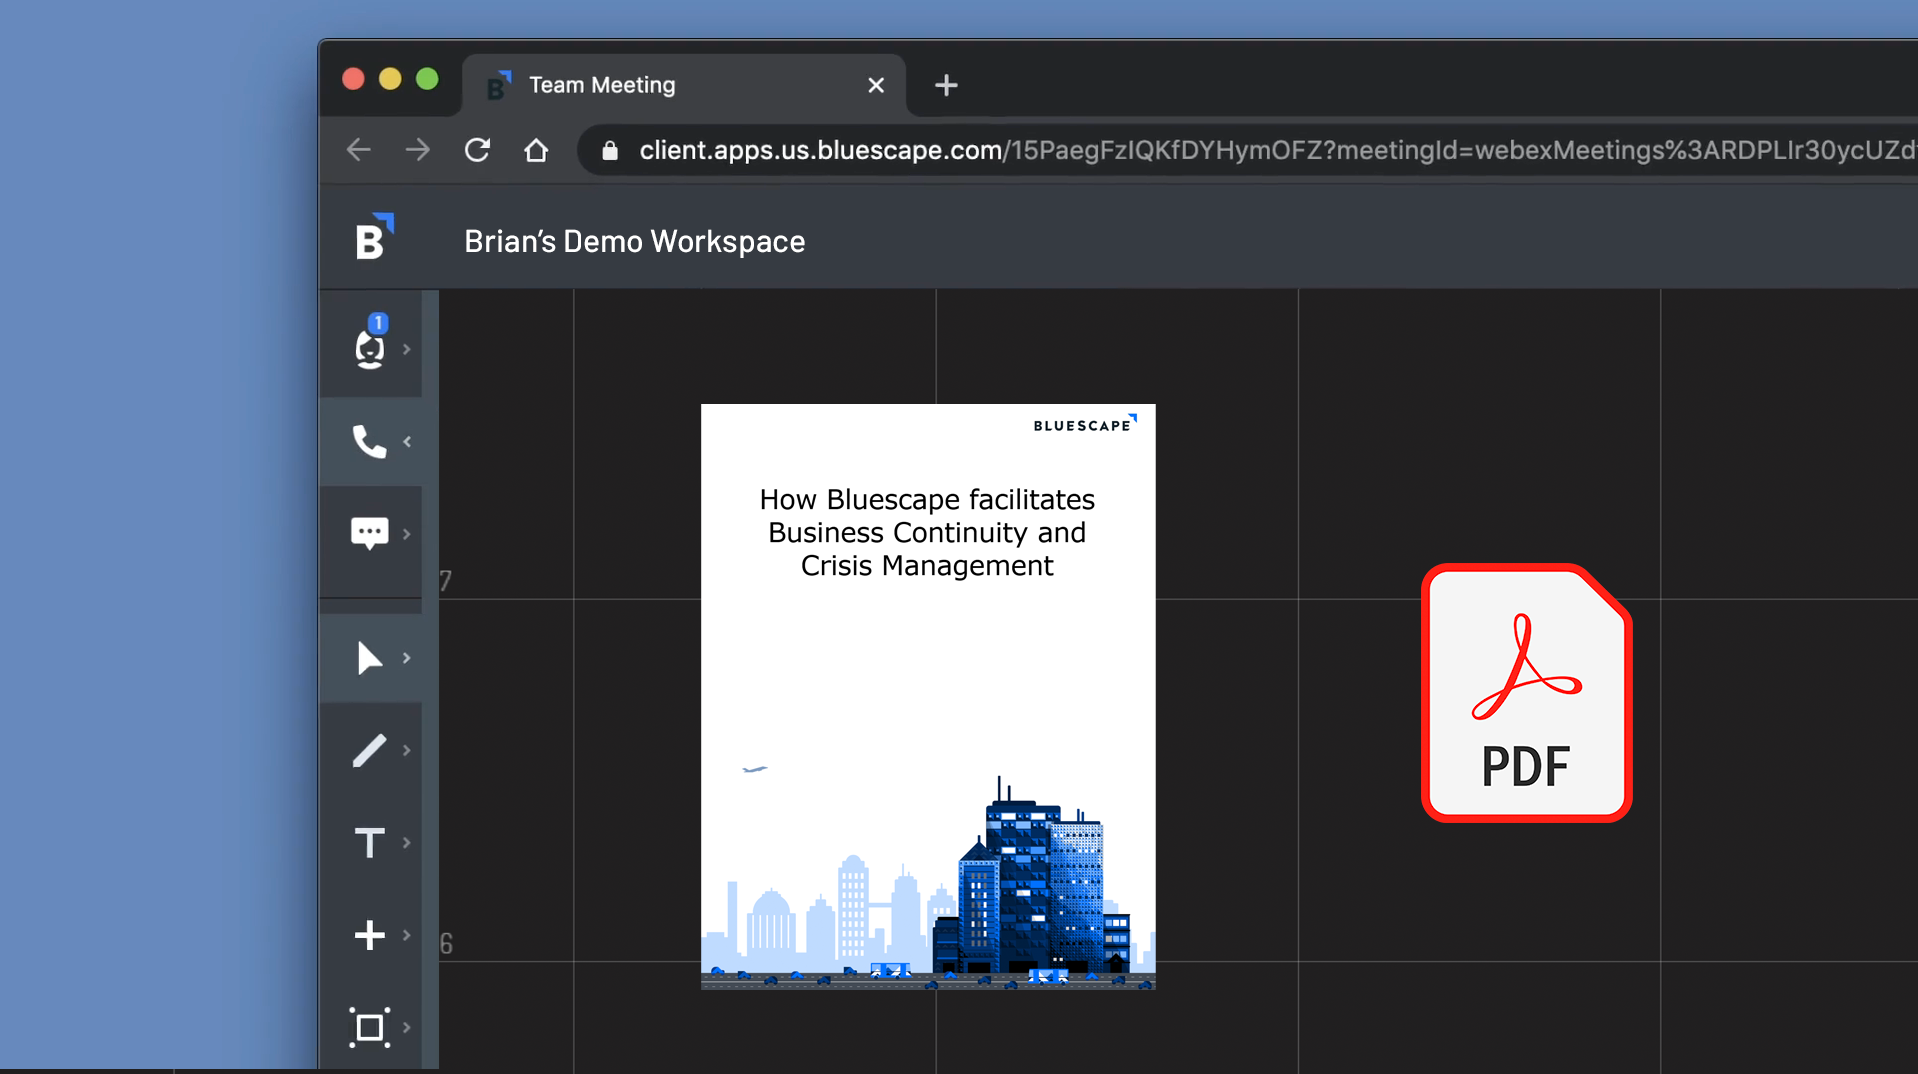
Task: Click the browser home button
Action: pos(536,150)
